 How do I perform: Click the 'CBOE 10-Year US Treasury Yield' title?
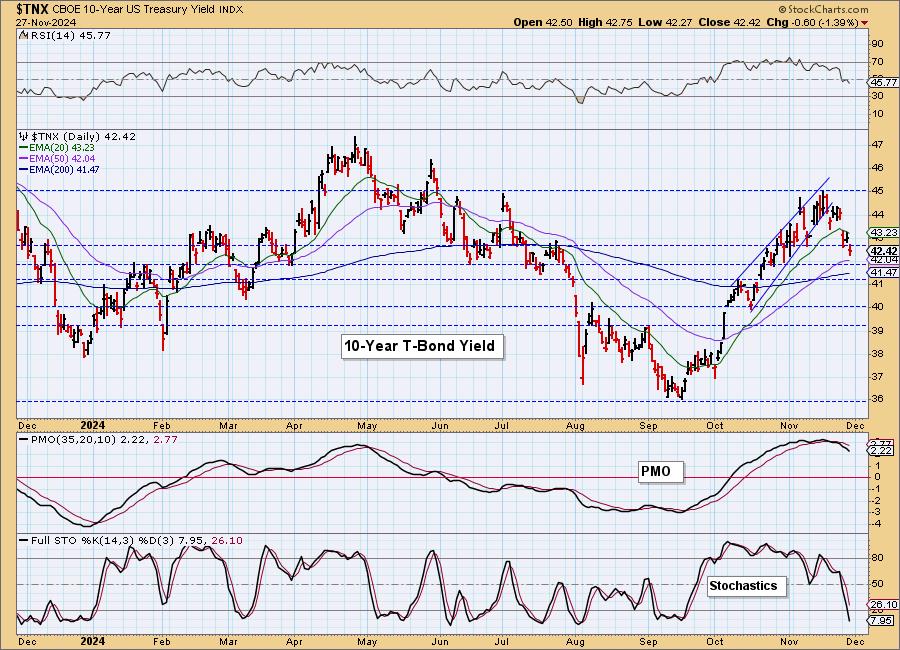point(135,10)
